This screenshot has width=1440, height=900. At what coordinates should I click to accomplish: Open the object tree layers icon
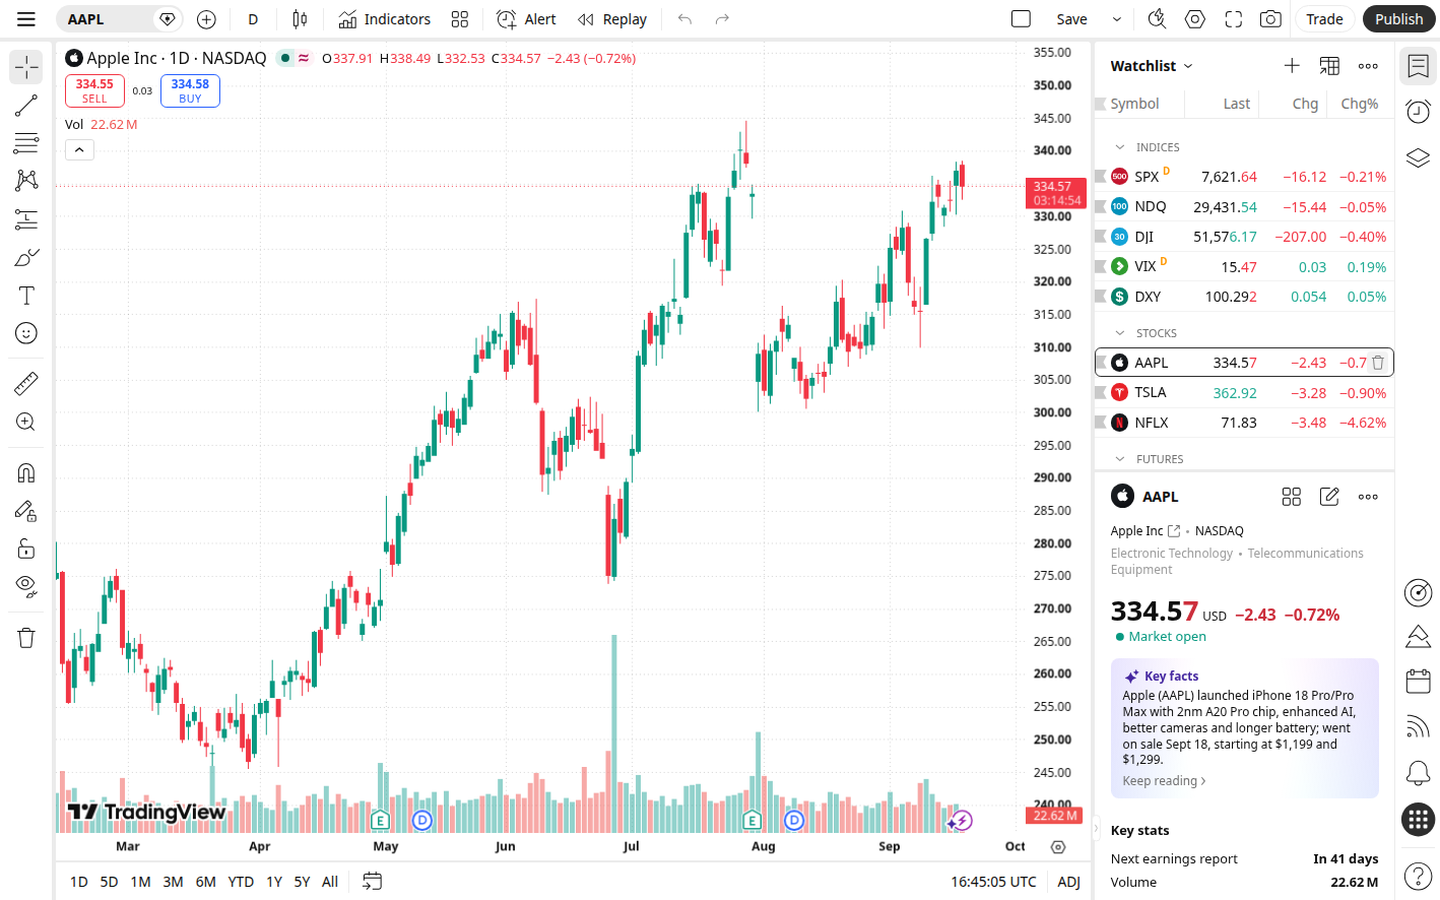(x=1418, y=158)
